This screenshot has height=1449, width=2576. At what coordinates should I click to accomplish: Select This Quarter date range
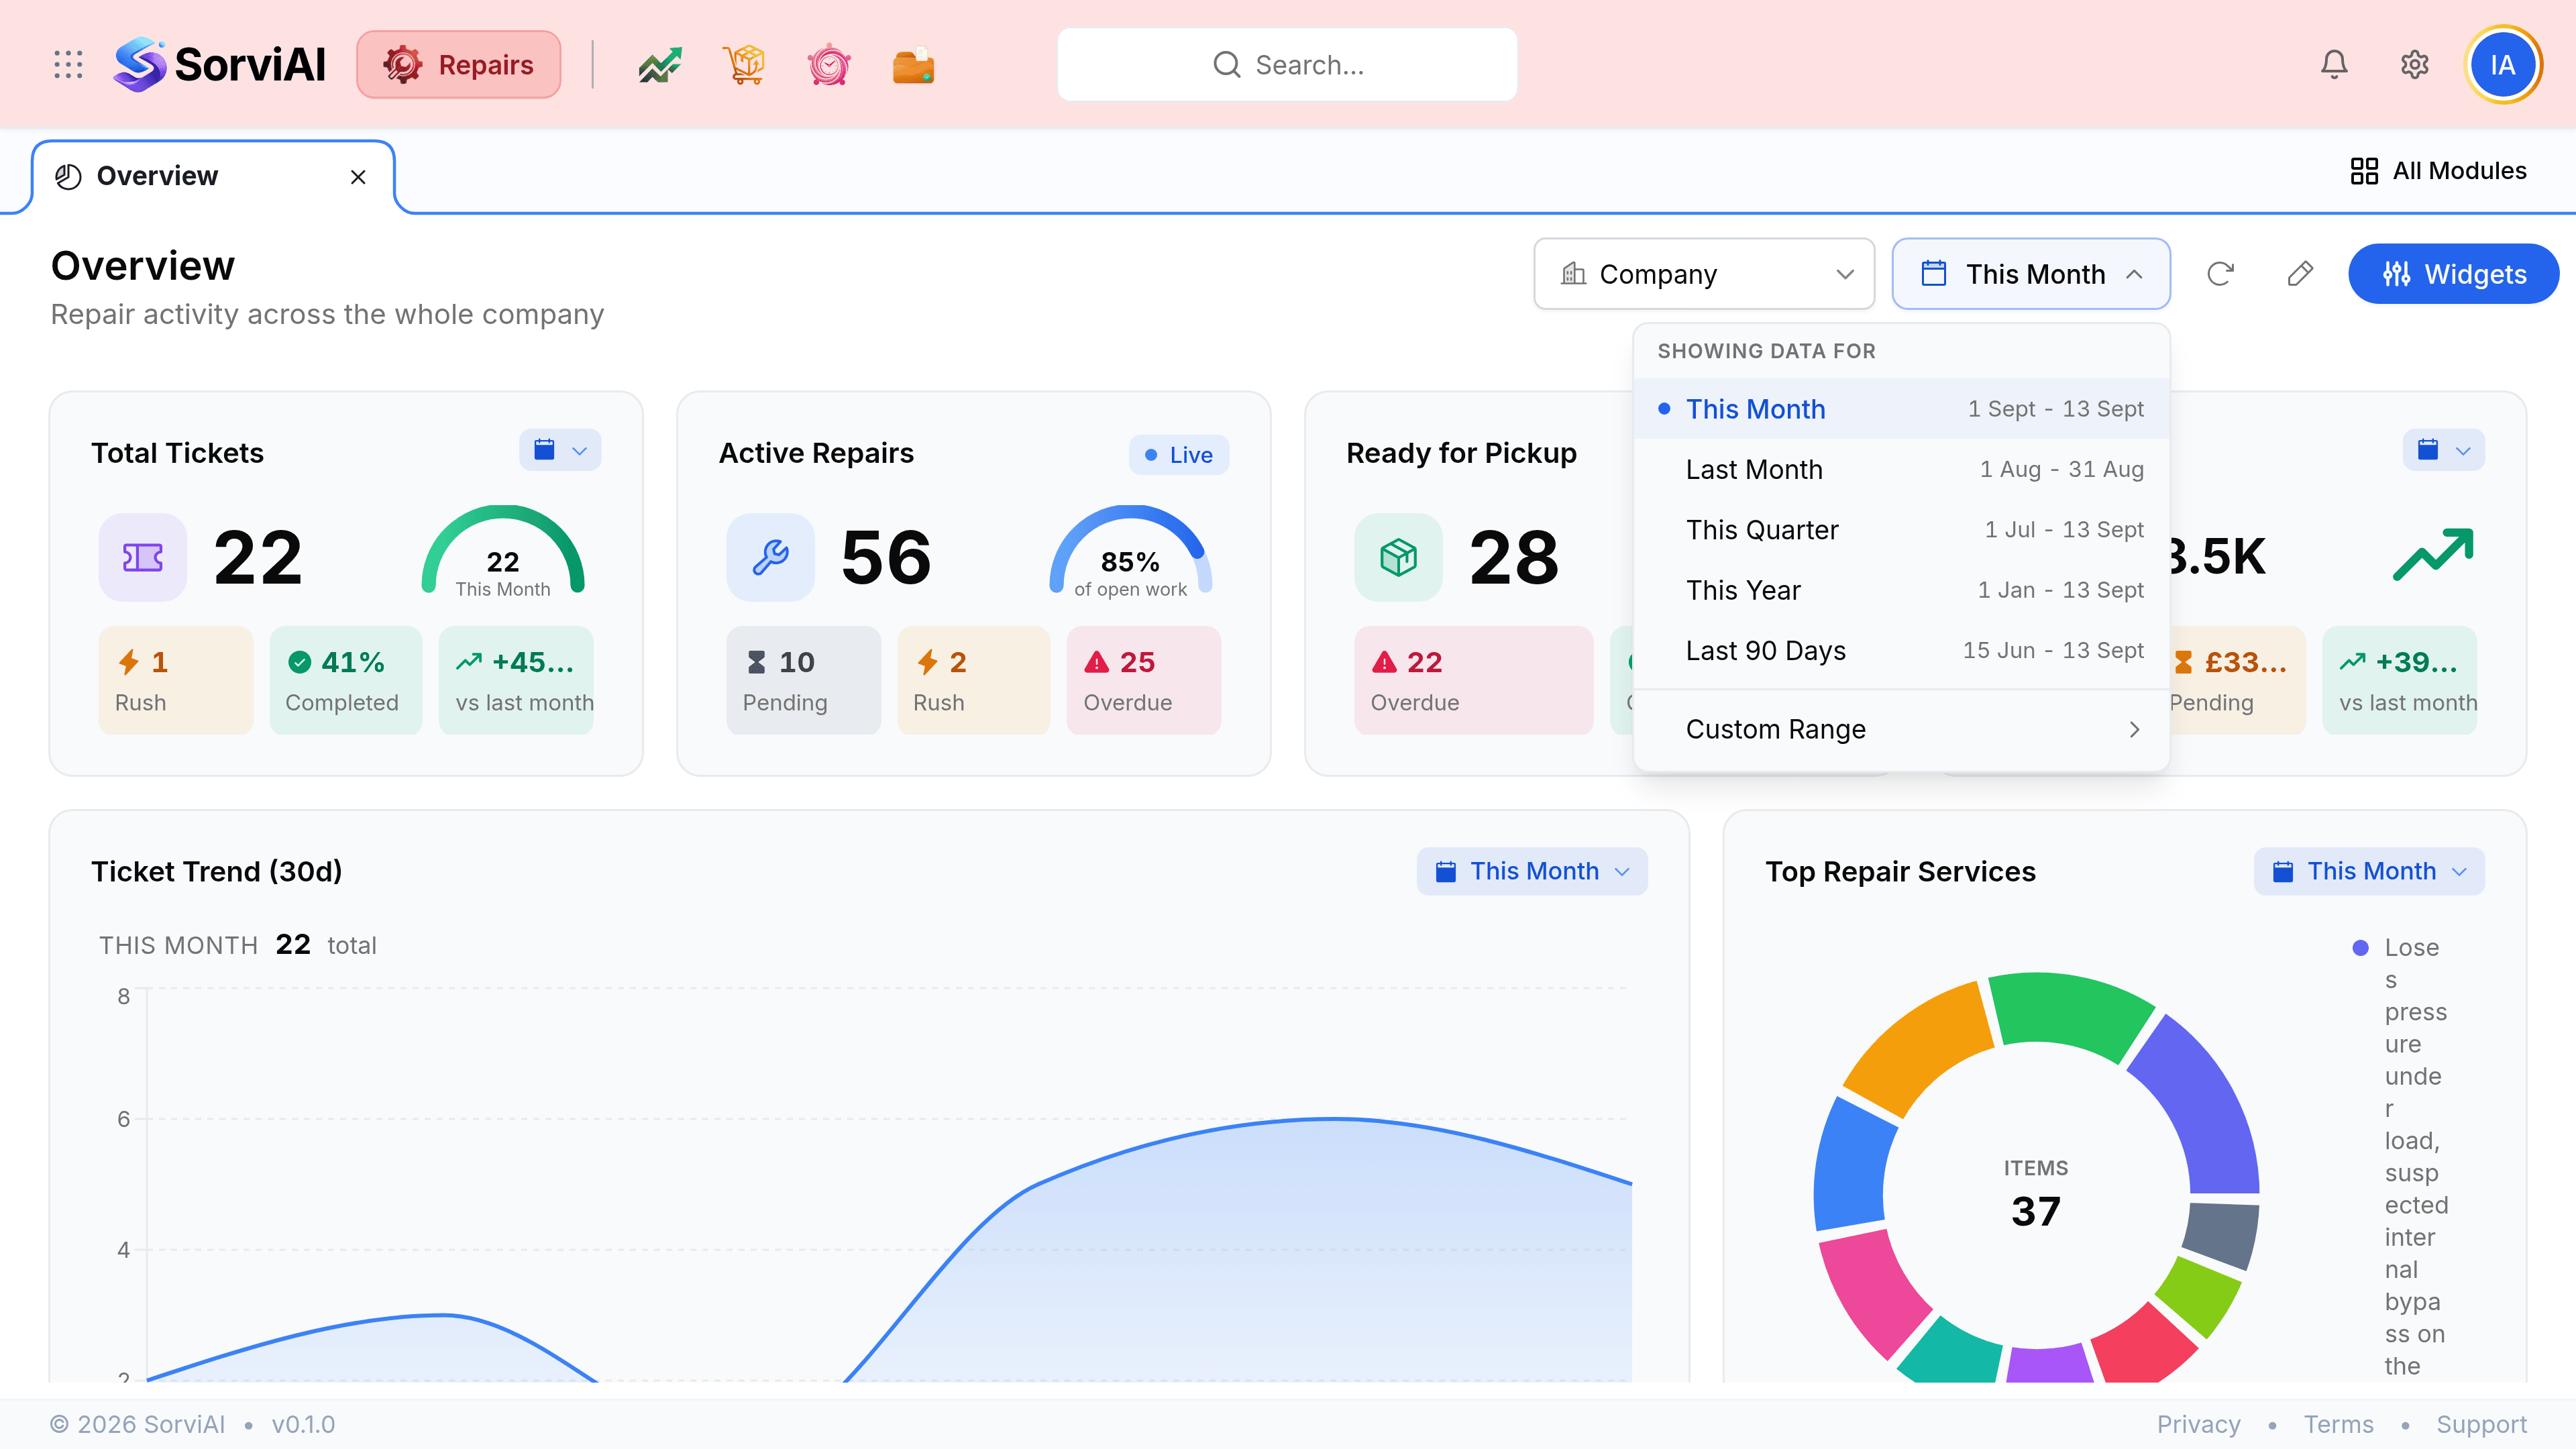(1901, 530)
